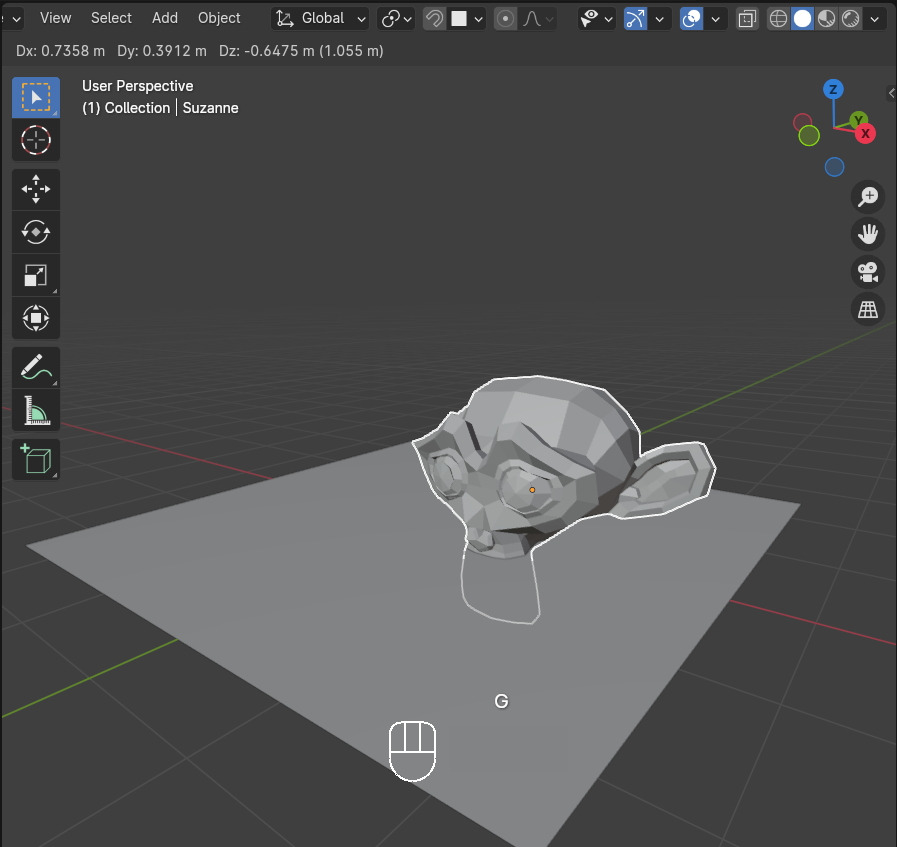Click the zoom view magnifier button
This screenshot has width=897, height=847.
[868, 197]
